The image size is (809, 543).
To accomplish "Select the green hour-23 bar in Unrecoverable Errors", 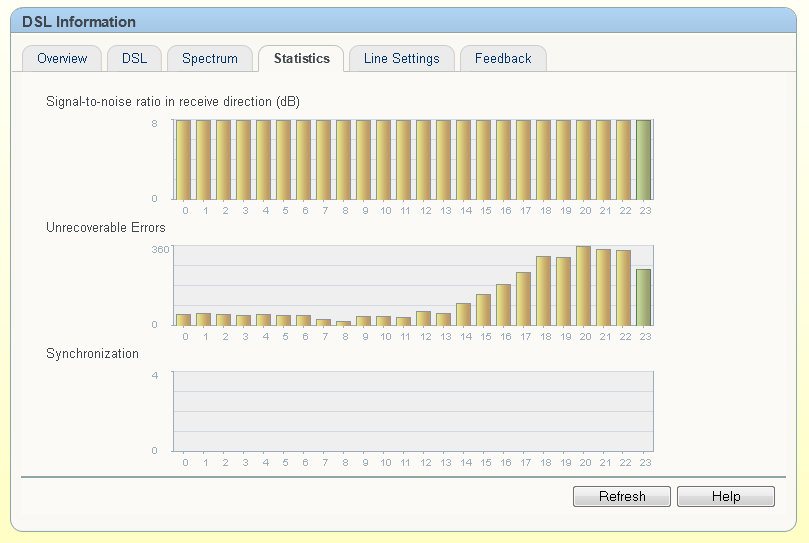I will point(644,297).
